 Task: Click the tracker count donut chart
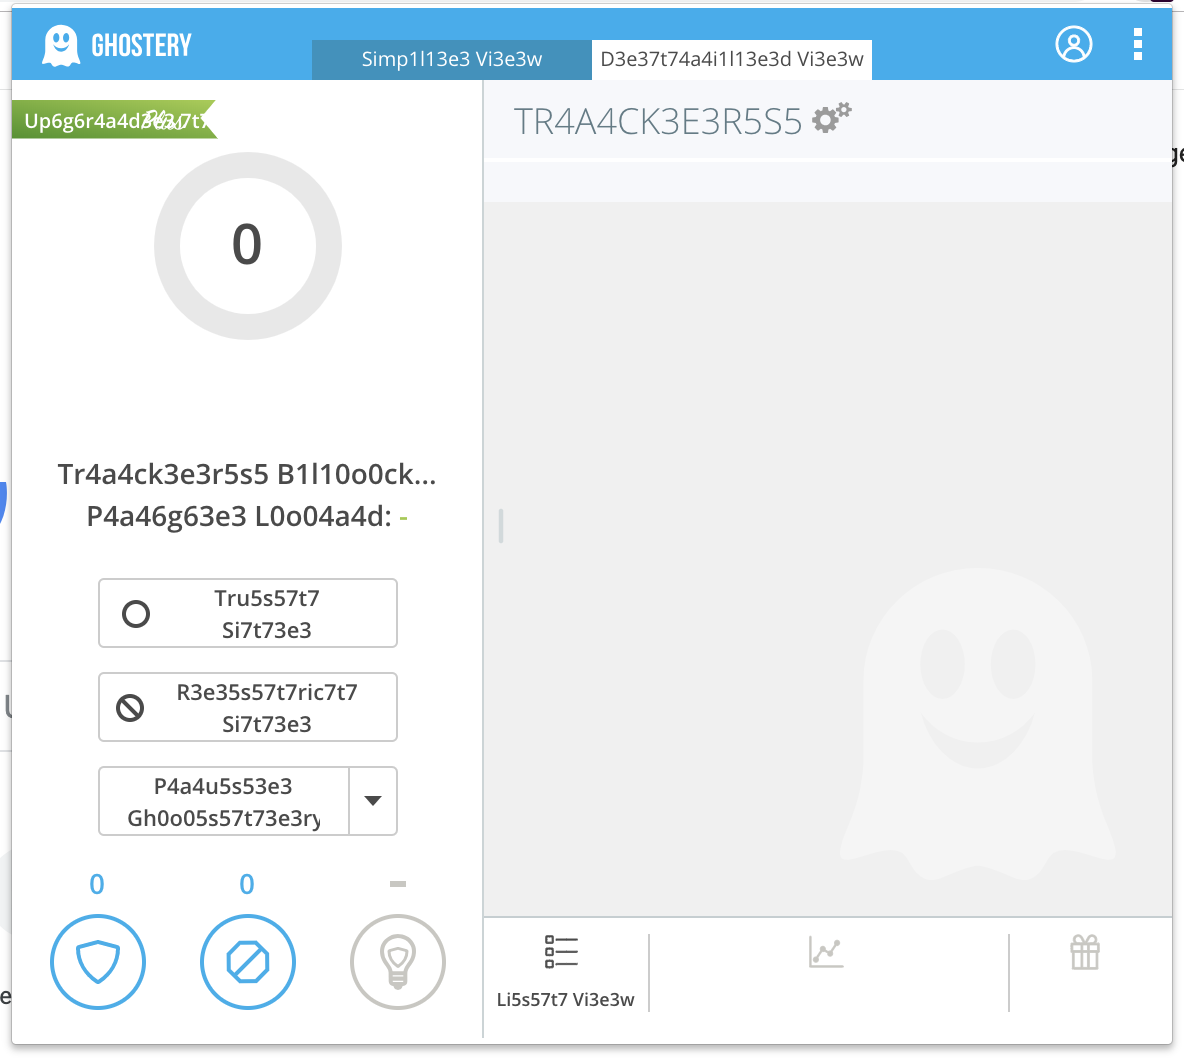pos(248,245)
